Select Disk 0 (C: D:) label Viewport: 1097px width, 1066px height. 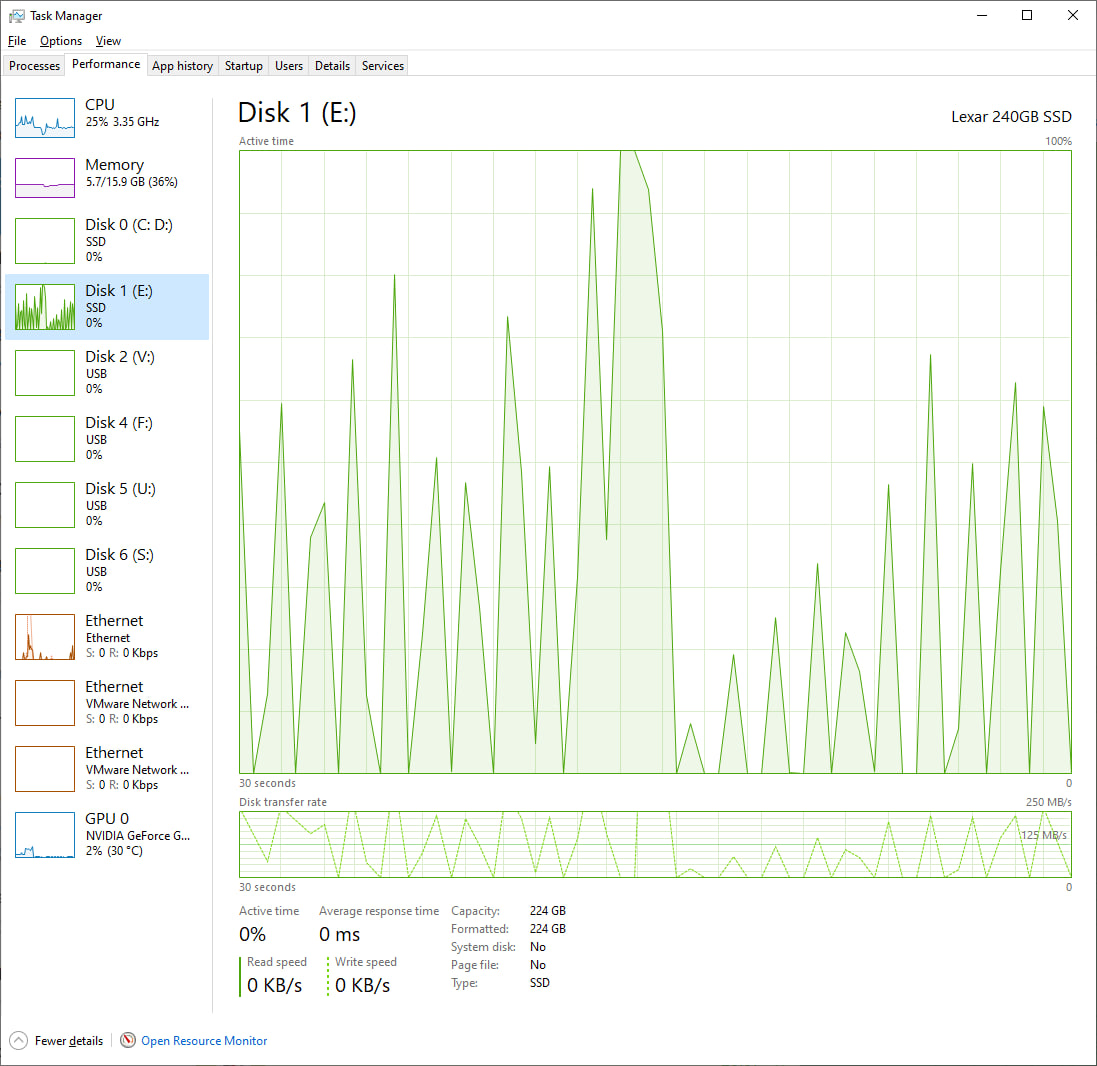pos(129,225)
